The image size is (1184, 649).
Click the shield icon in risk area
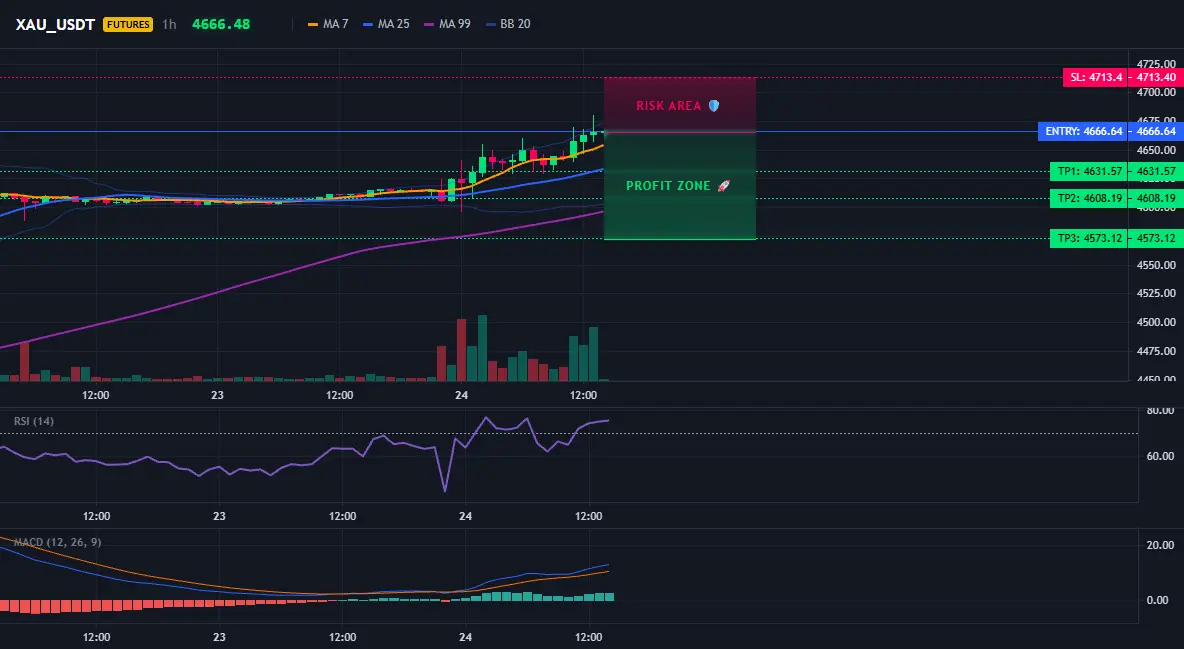click(x=714, y=106)
